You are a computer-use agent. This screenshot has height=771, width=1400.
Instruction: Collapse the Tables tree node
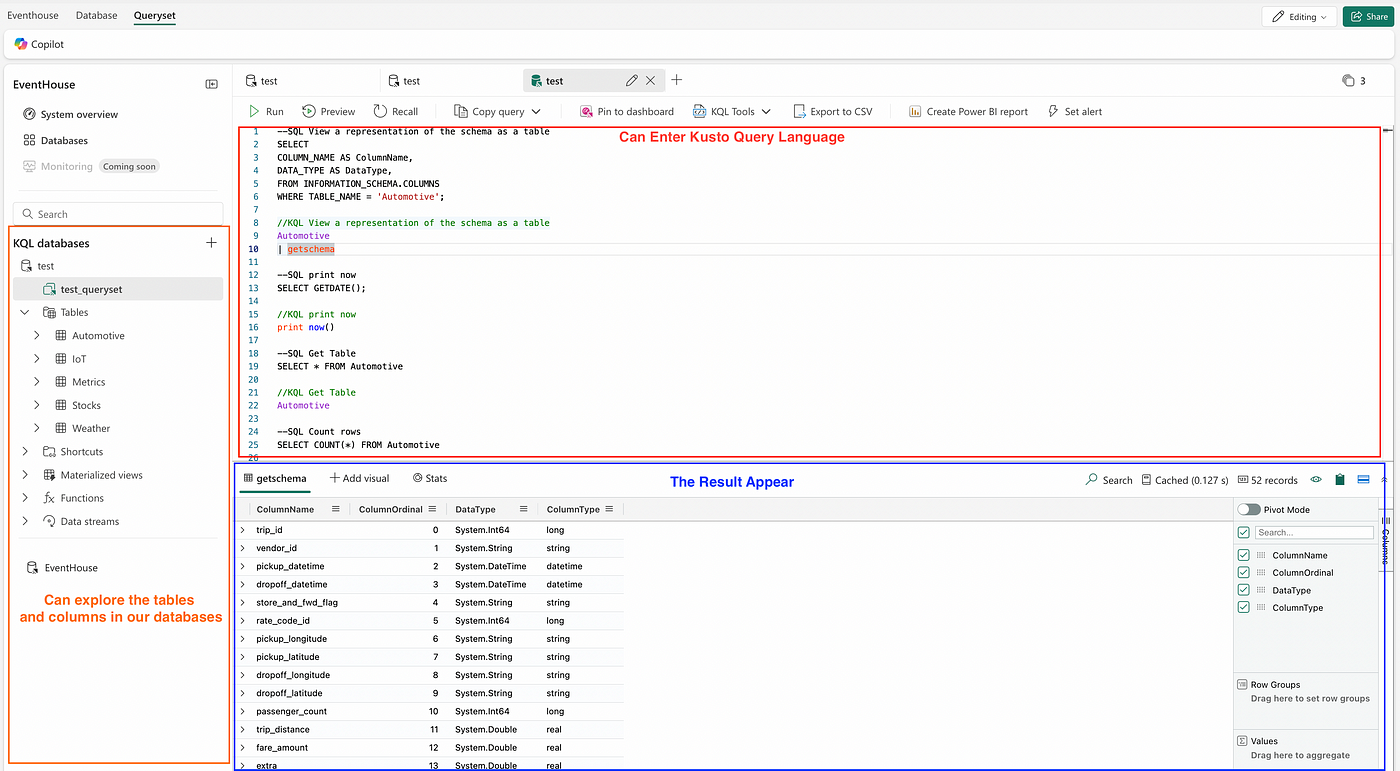click(x=25, y=312)
